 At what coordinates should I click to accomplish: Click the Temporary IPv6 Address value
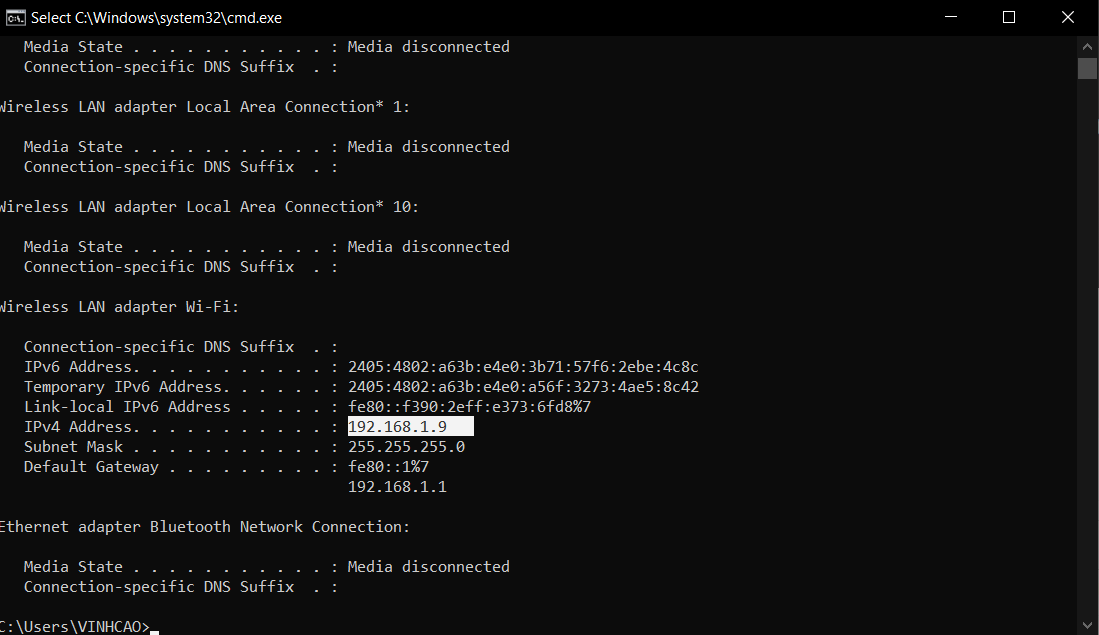pos(523,387)
